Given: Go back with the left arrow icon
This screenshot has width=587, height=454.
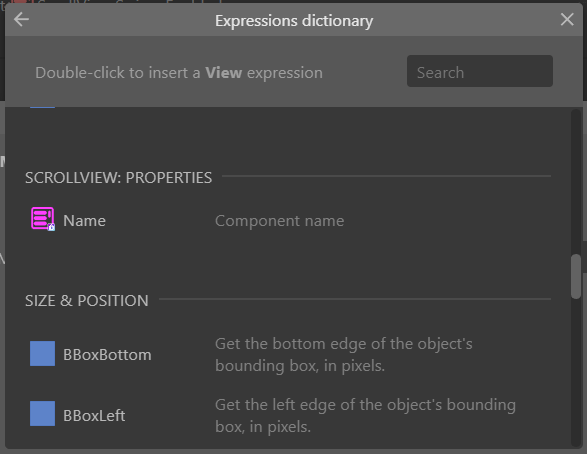Looking at the screenshot, I should [x=21, y=19].
